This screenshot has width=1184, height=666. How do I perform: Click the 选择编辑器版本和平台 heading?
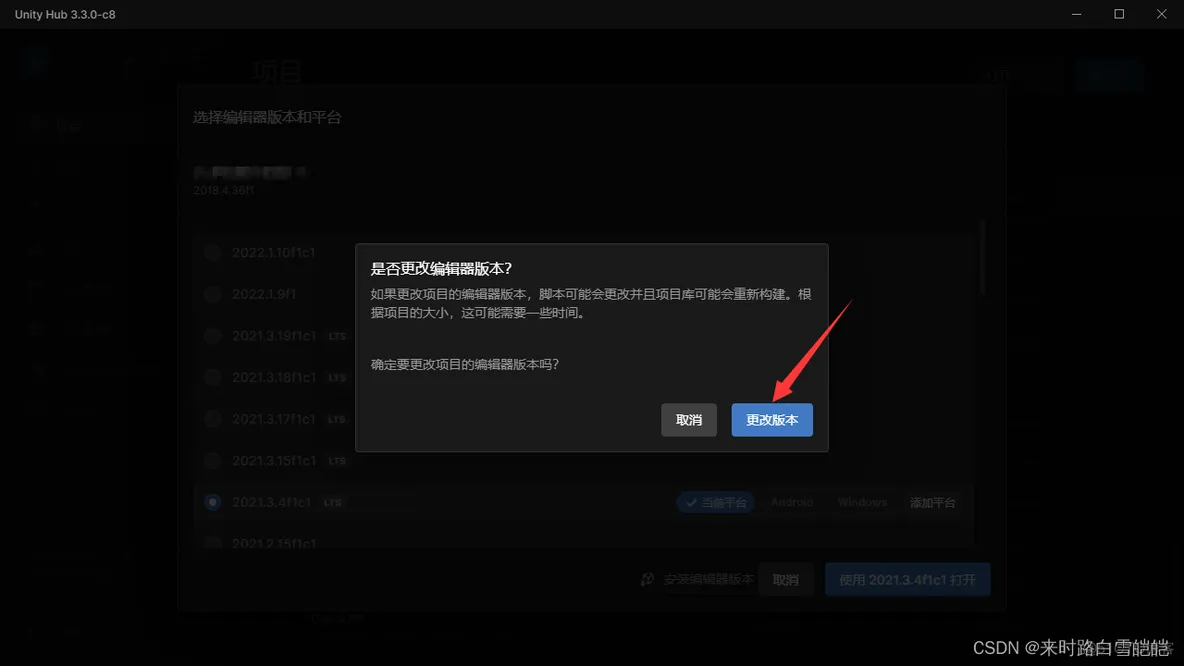pyautogui.click(x=267, y=117)
